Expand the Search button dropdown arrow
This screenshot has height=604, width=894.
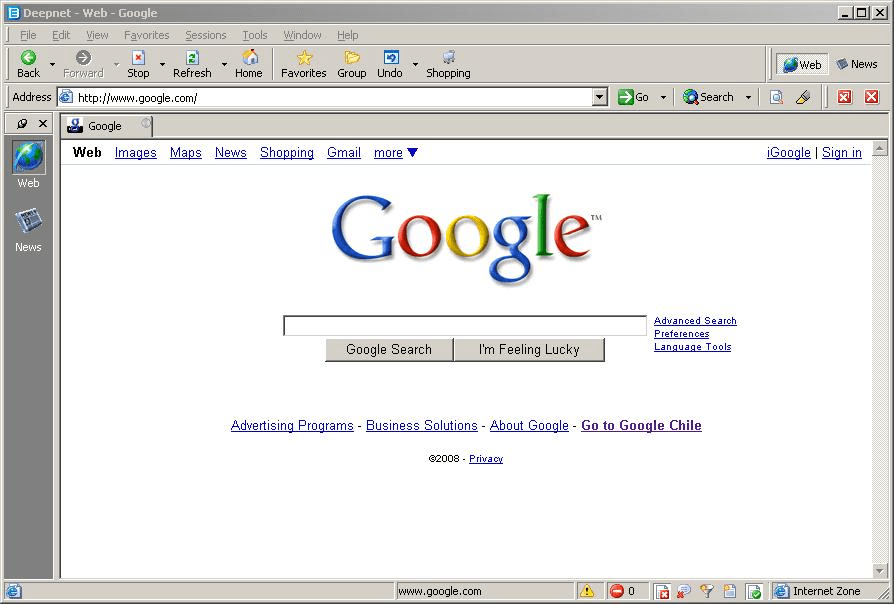point(748,98)
